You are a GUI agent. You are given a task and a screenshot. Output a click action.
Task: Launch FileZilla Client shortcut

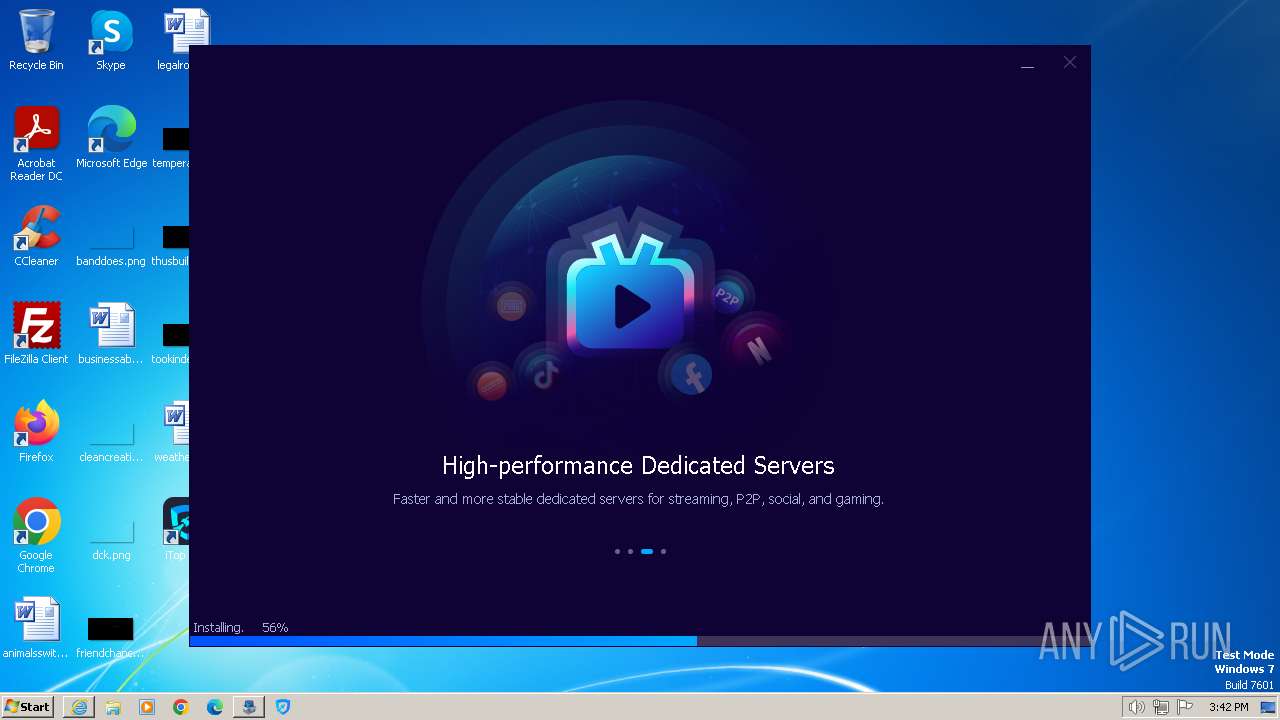[36, 334]
